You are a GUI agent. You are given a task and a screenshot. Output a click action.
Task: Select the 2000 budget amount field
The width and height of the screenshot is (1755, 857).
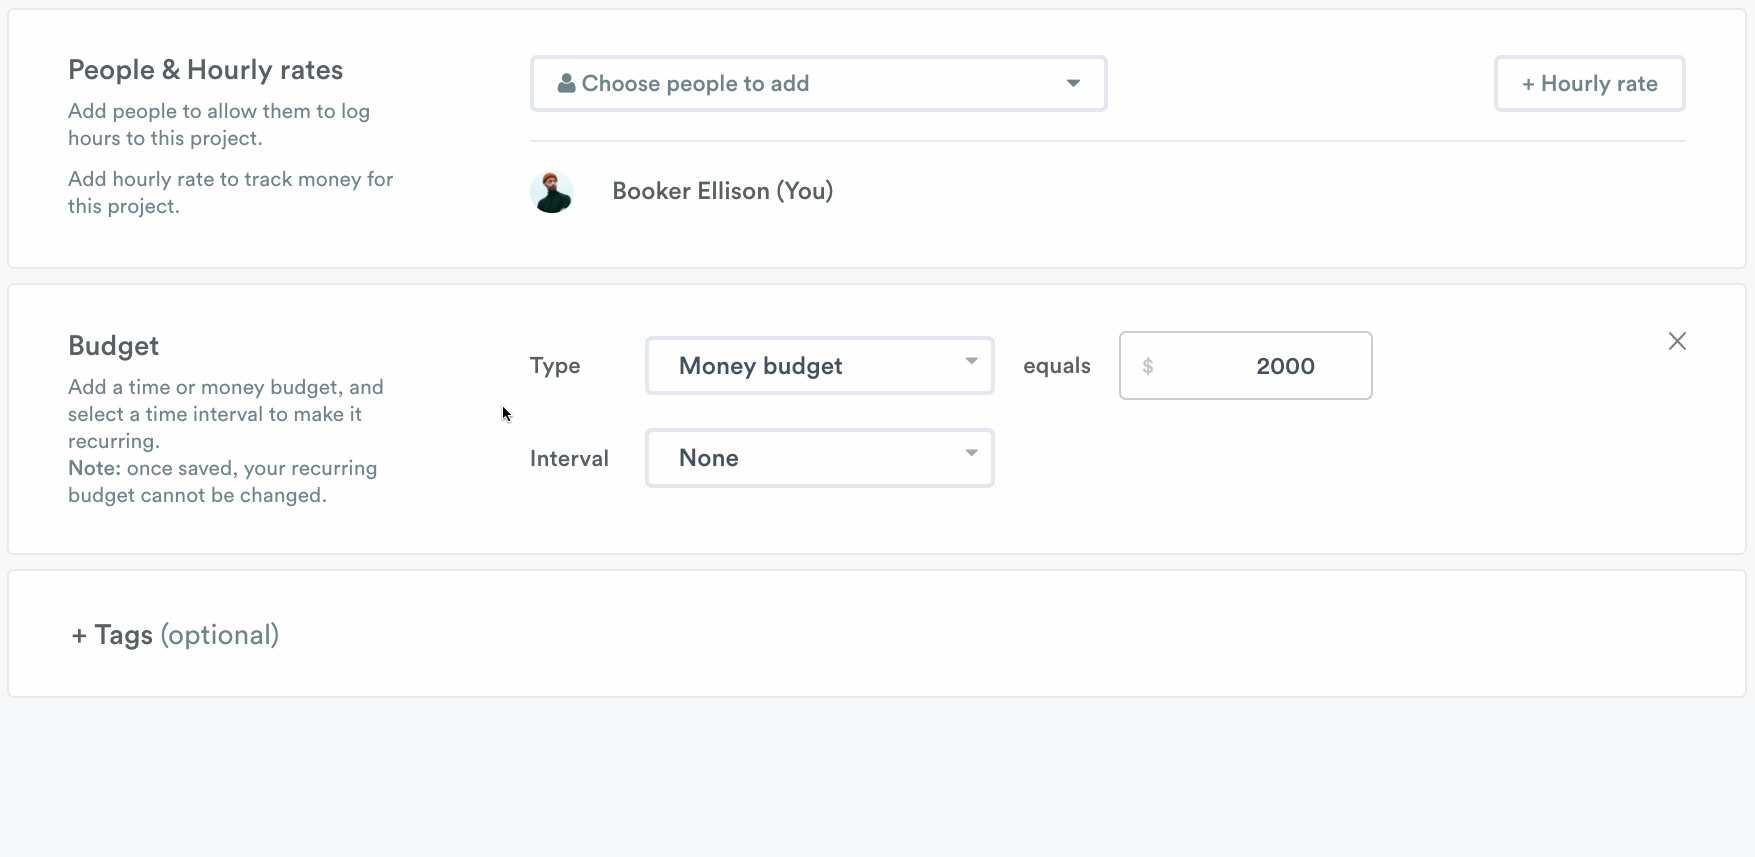point(1285,366)
